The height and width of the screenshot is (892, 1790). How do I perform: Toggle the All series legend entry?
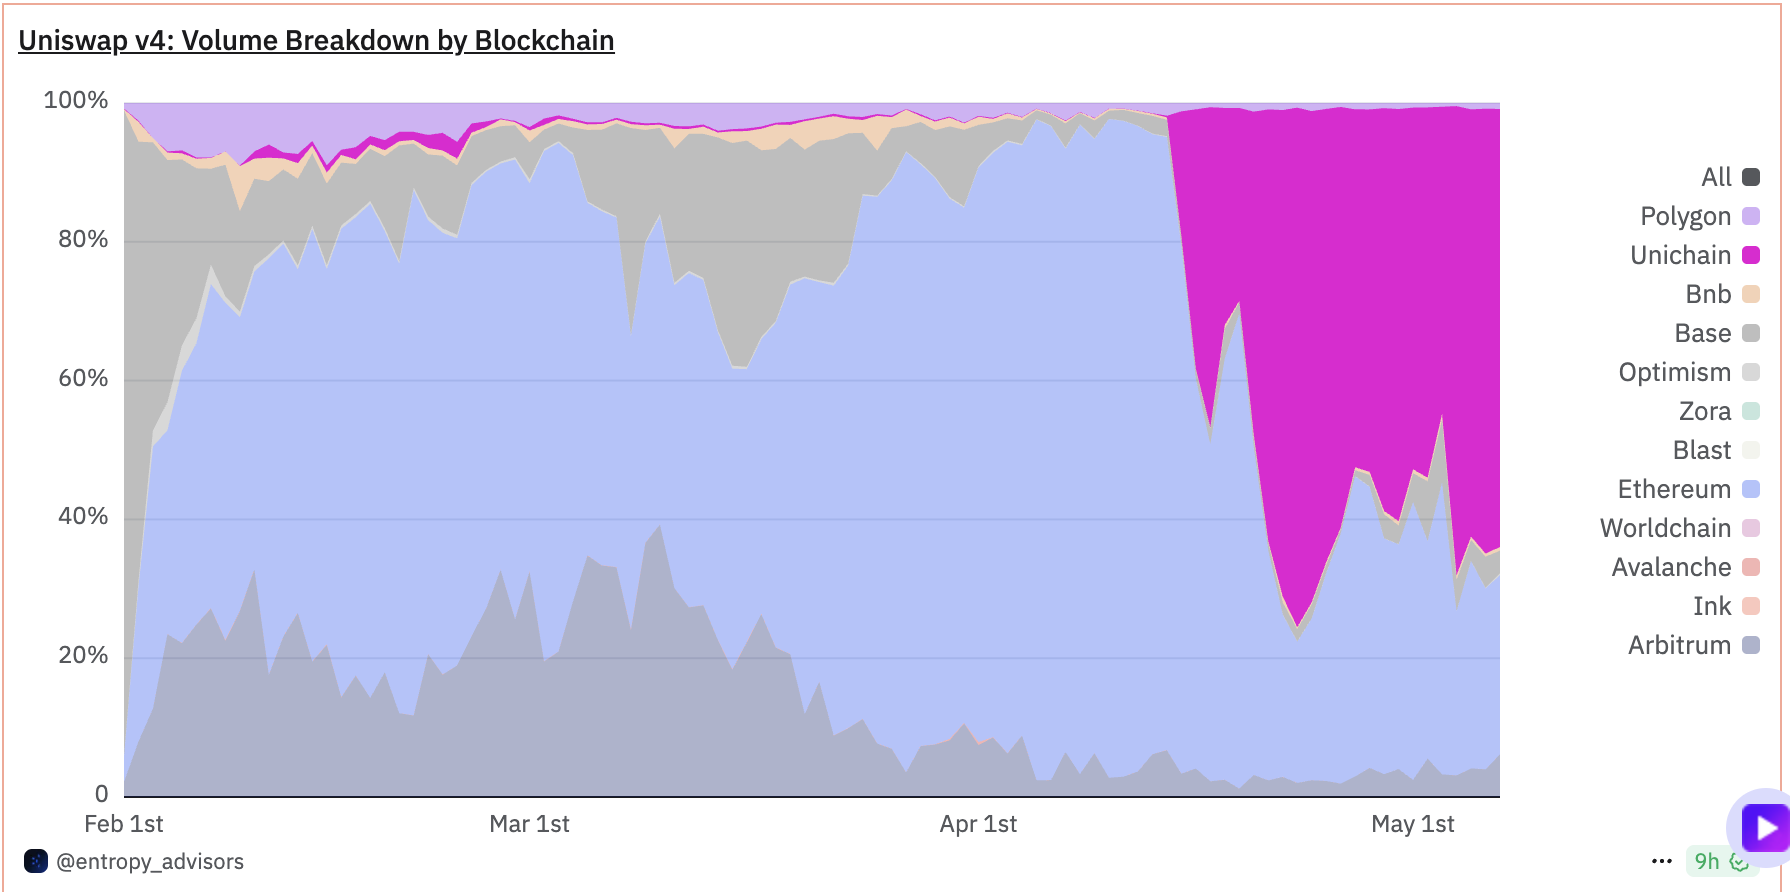click(1716, 177)
